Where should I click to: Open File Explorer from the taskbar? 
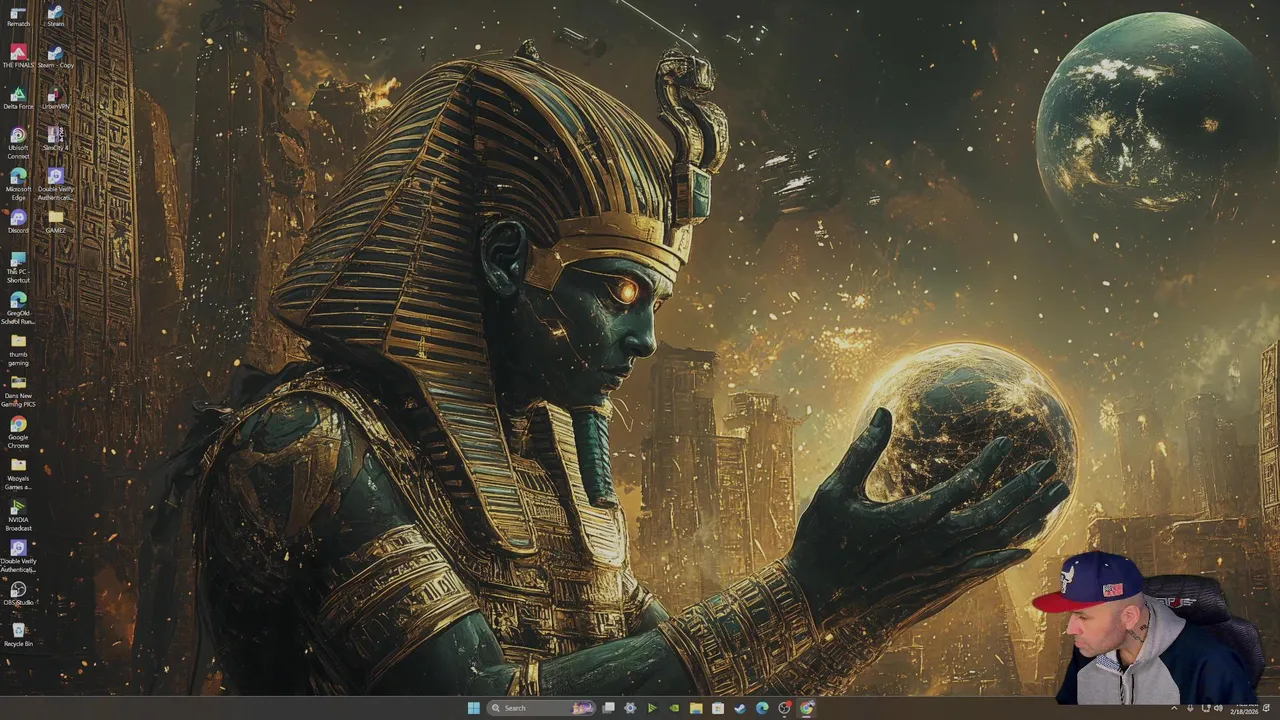696,708
